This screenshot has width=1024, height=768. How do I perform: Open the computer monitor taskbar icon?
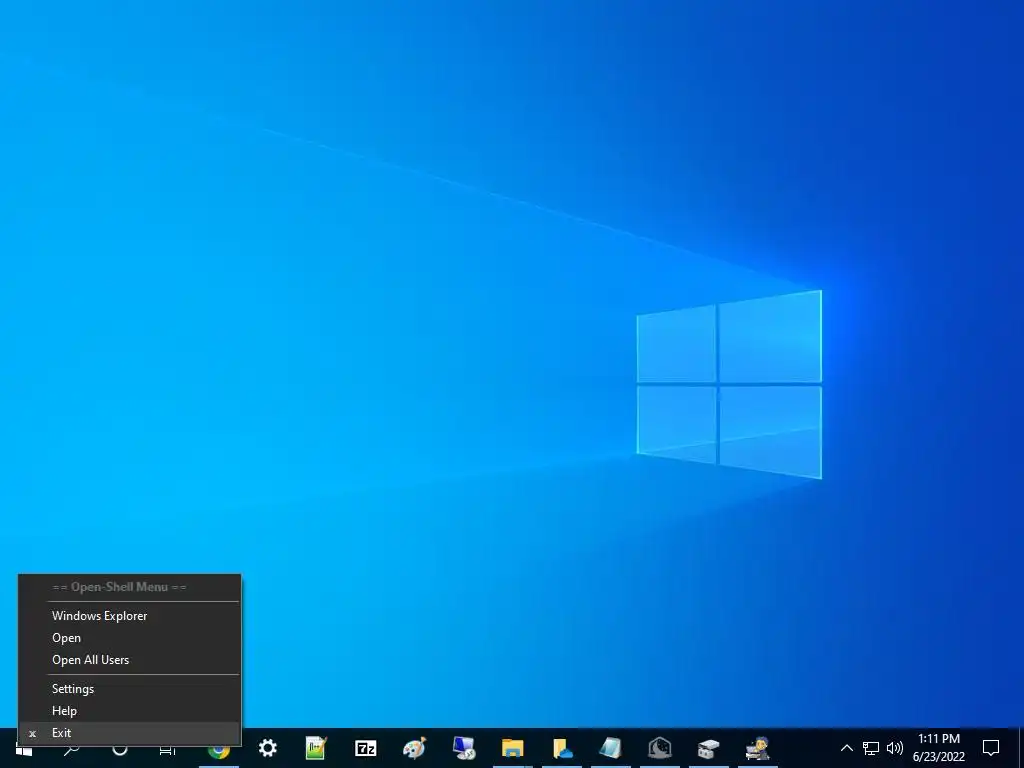464,748
